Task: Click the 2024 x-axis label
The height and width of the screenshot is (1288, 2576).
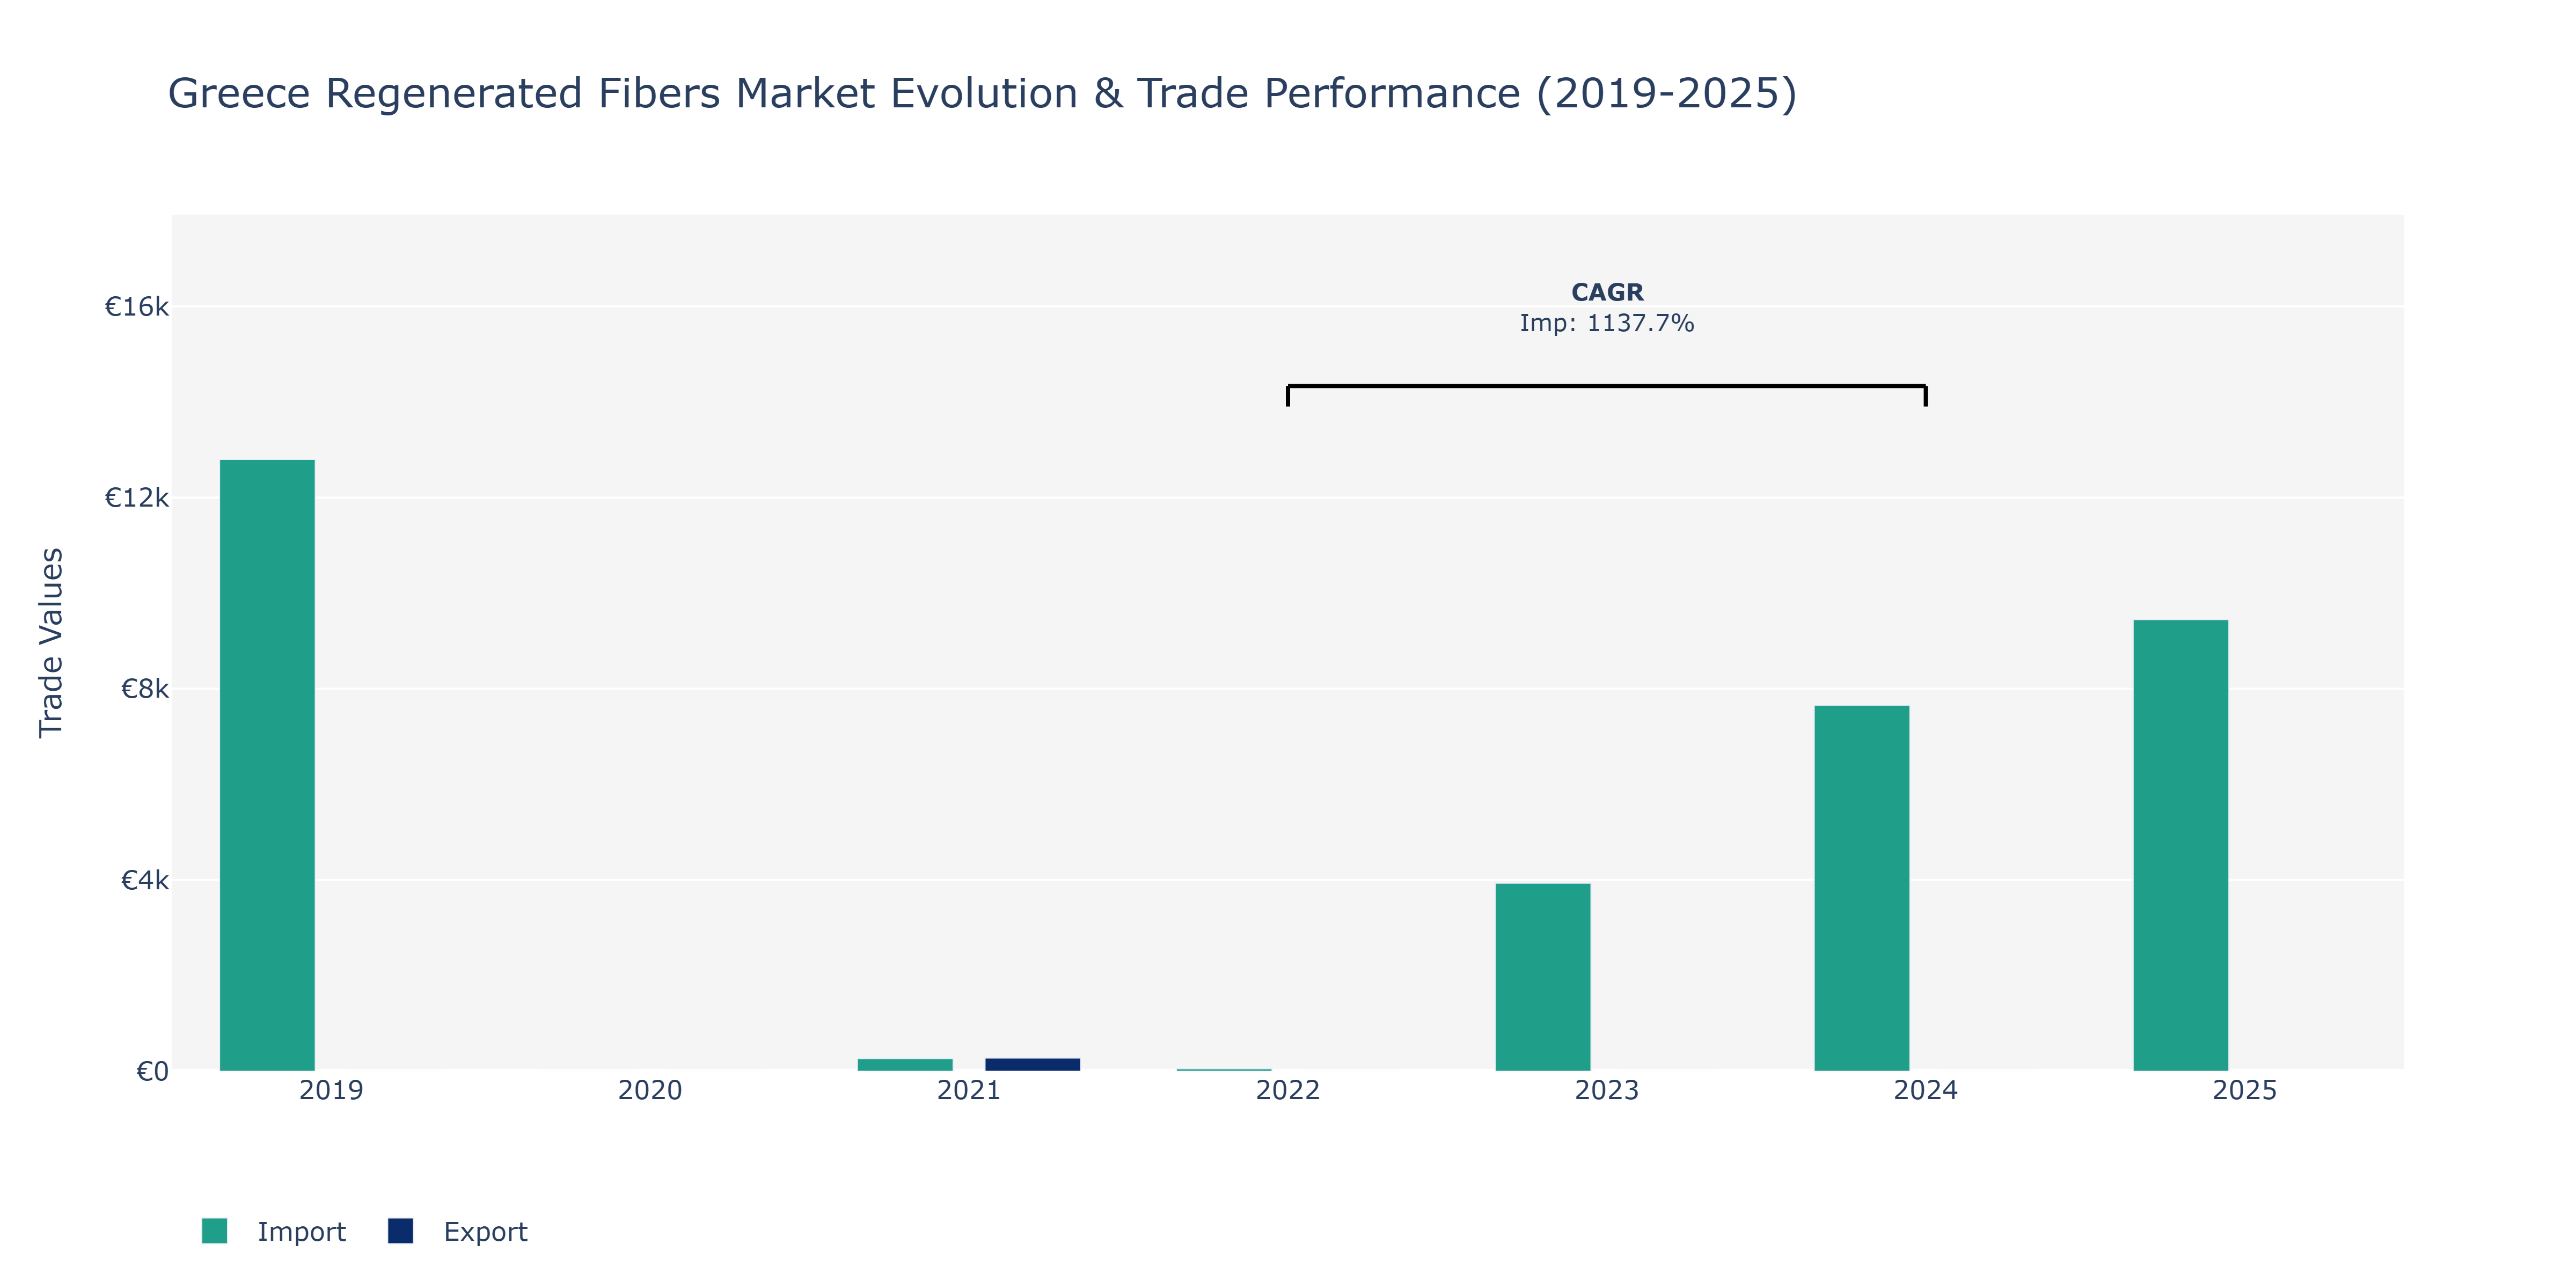Action: pos(1926,1090)
